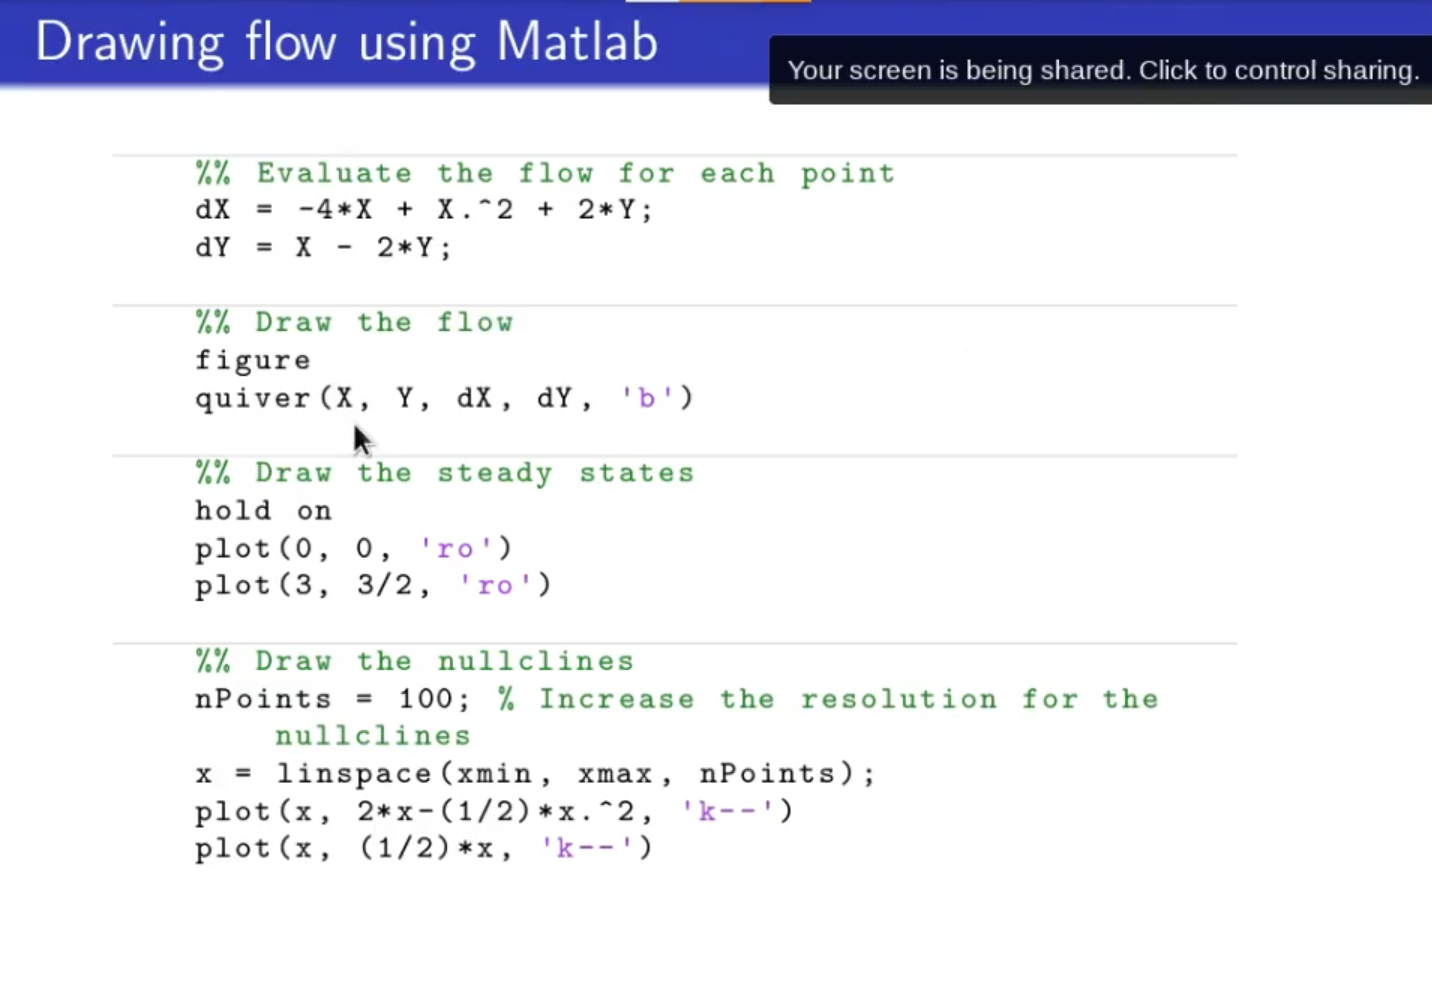The height and width of the screenshot is (981, 1432).
Task: Click the dX assignment code line
Action: point(423,210)
